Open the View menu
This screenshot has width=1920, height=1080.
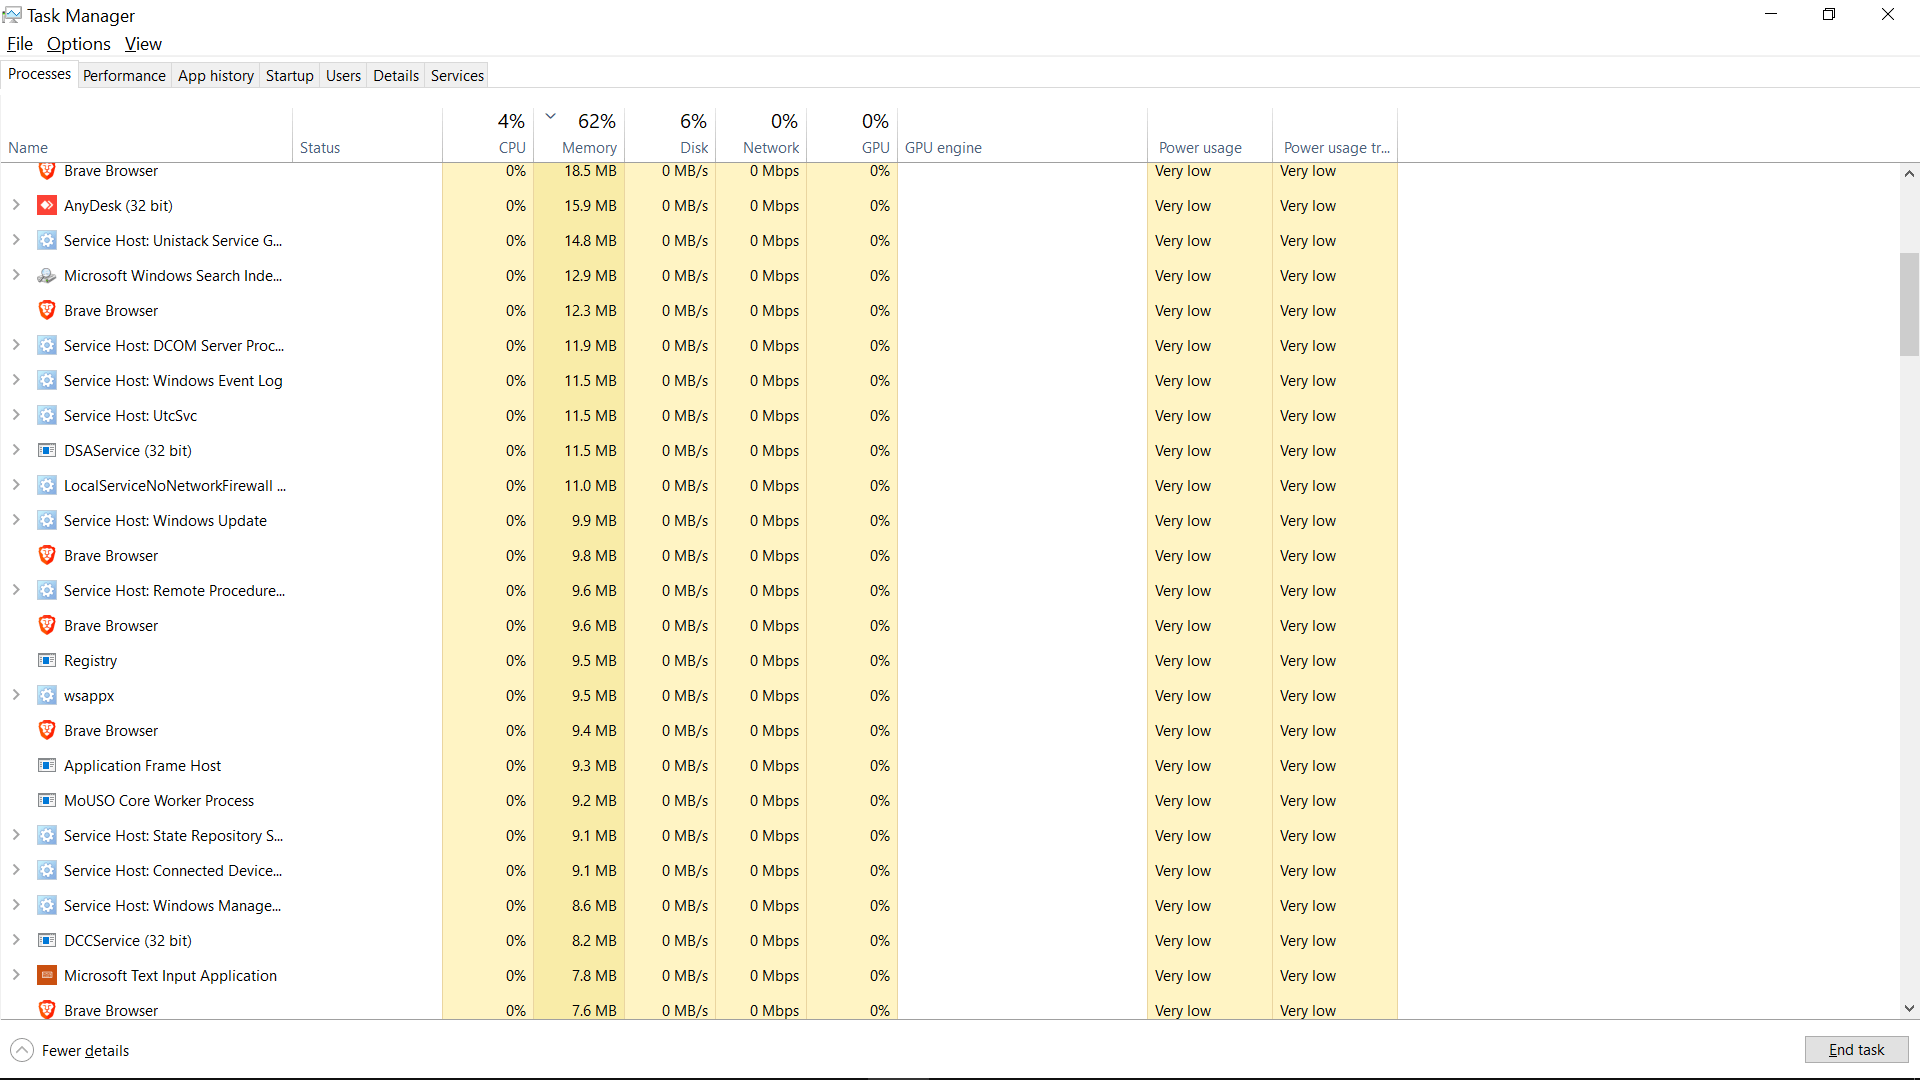143,44
